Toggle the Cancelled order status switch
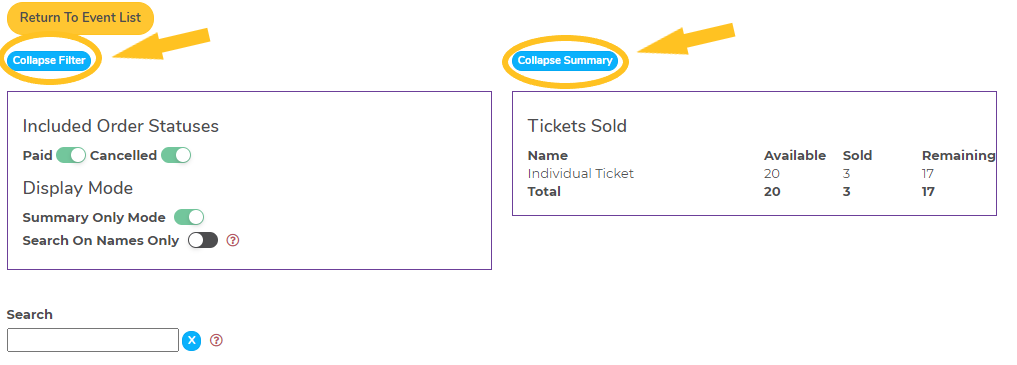 [176, 156]
